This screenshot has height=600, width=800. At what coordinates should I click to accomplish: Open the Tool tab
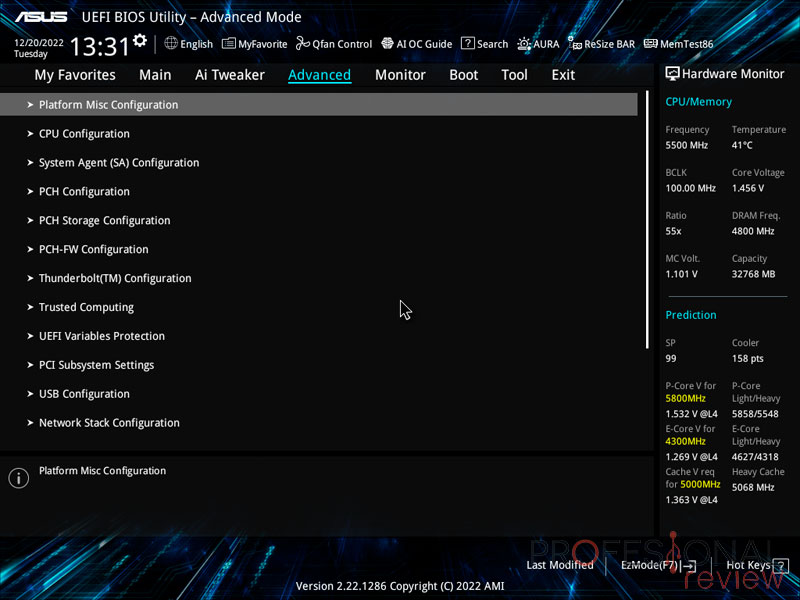coord(514,75)
